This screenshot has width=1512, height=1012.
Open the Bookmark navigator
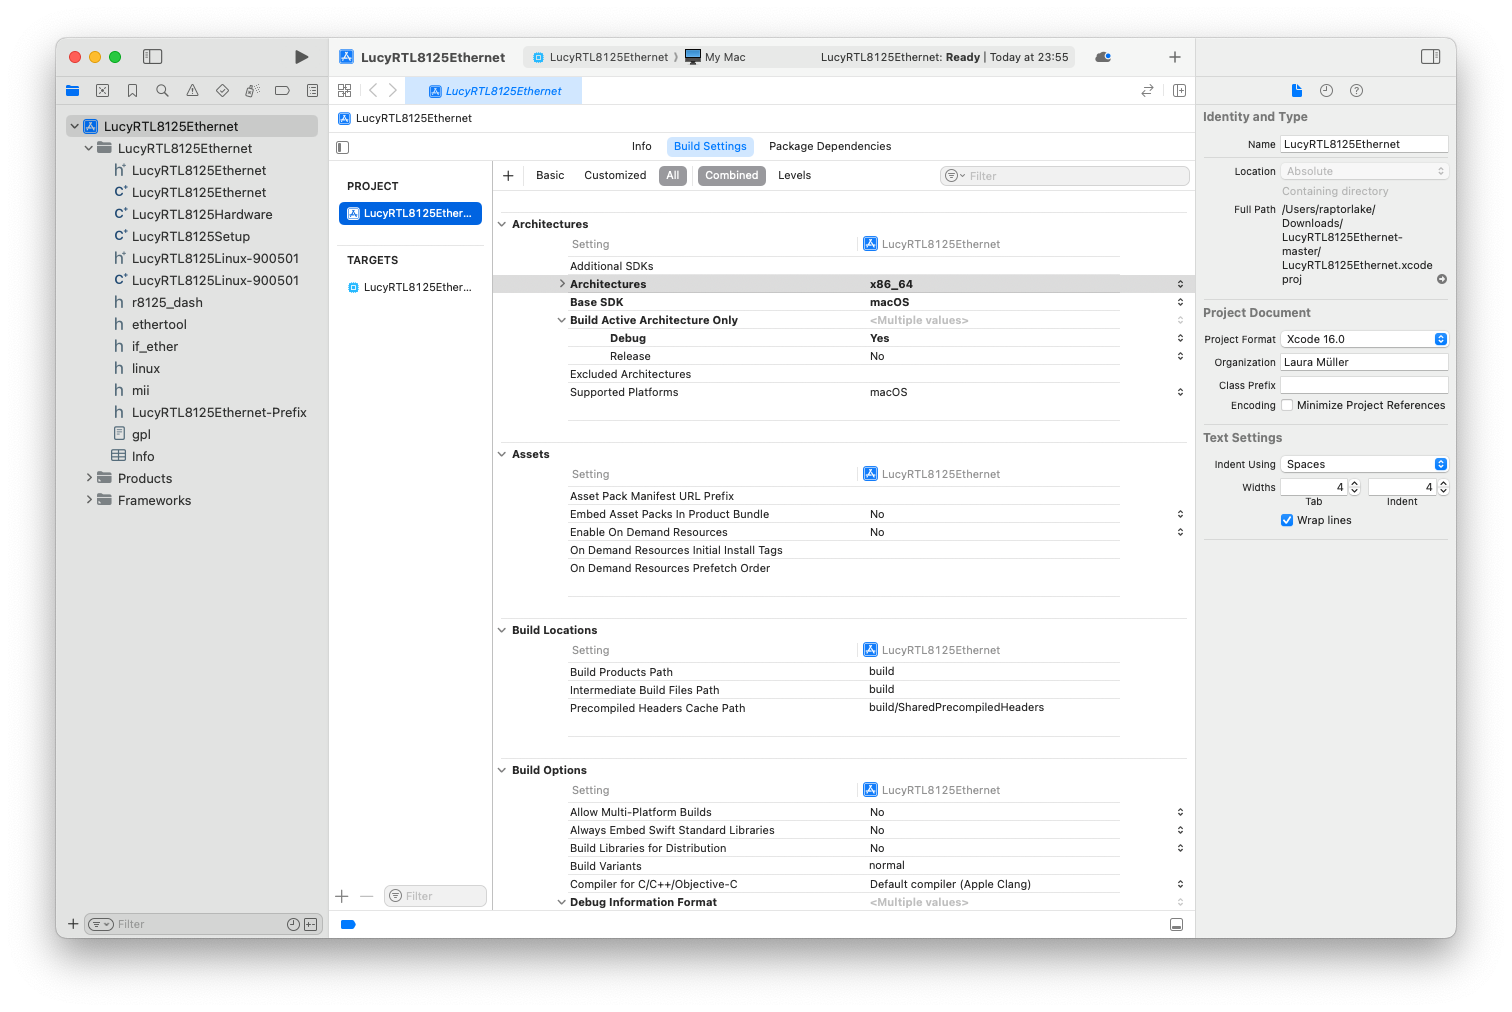click(x=132, y=91)
